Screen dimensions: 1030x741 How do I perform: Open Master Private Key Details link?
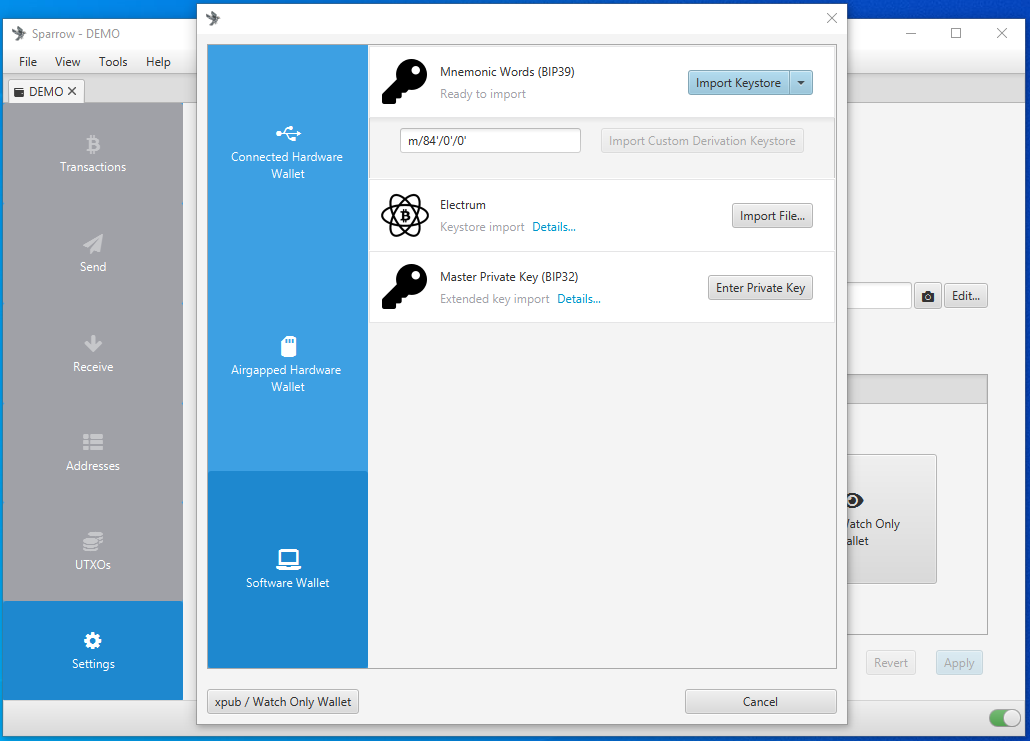coord(579,299)
